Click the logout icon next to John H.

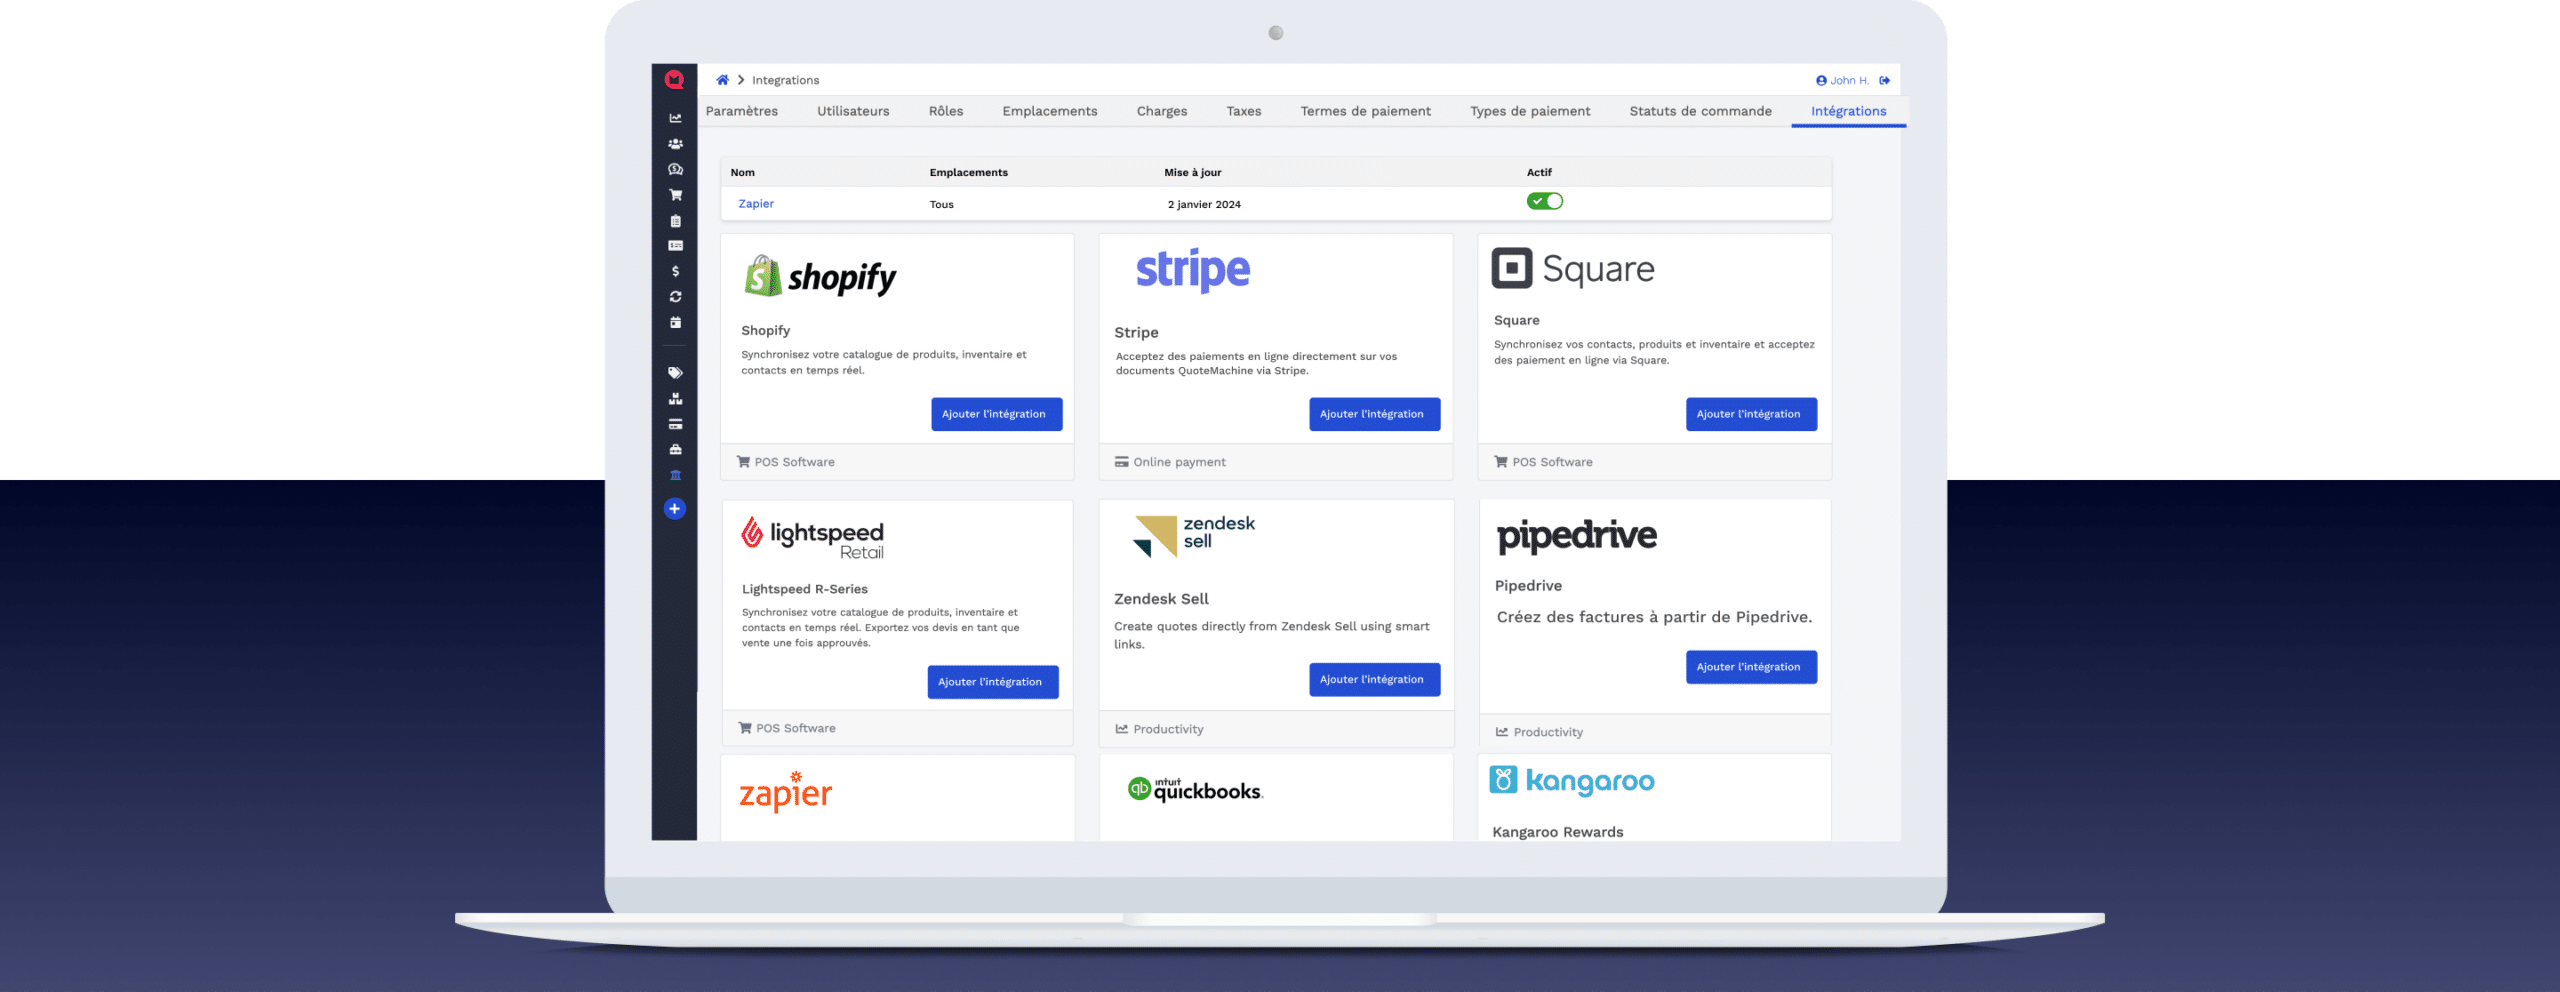(1884, 80)
